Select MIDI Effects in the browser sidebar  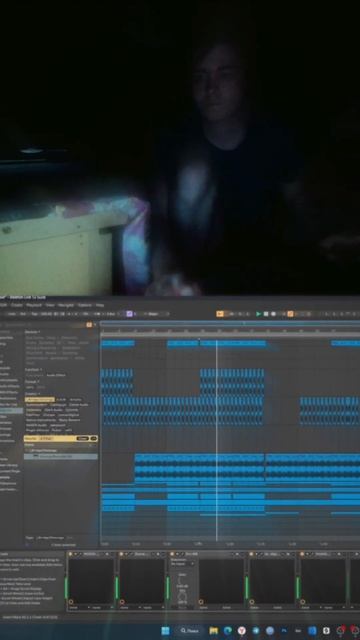pyautogui.click(x=9, y=392)
